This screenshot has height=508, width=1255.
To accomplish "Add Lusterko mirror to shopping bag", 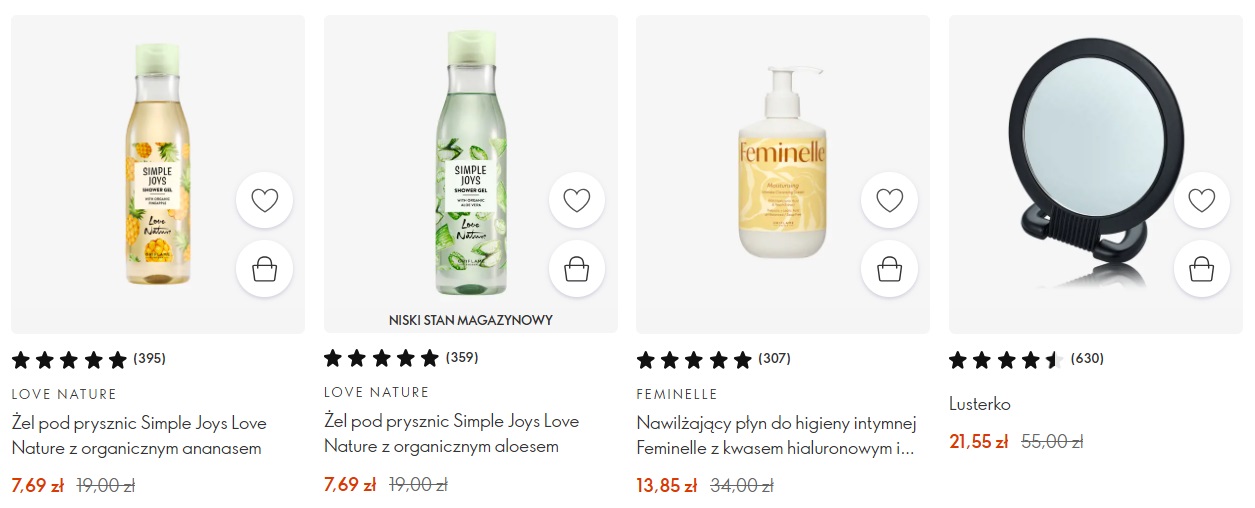I will click(x=1201, y=269).
